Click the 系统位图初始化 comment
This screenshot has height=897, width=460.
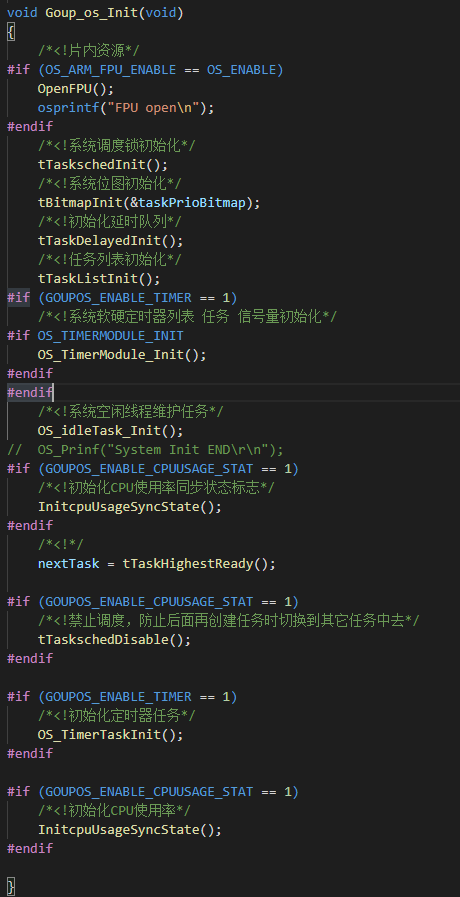tap(109, 184)
